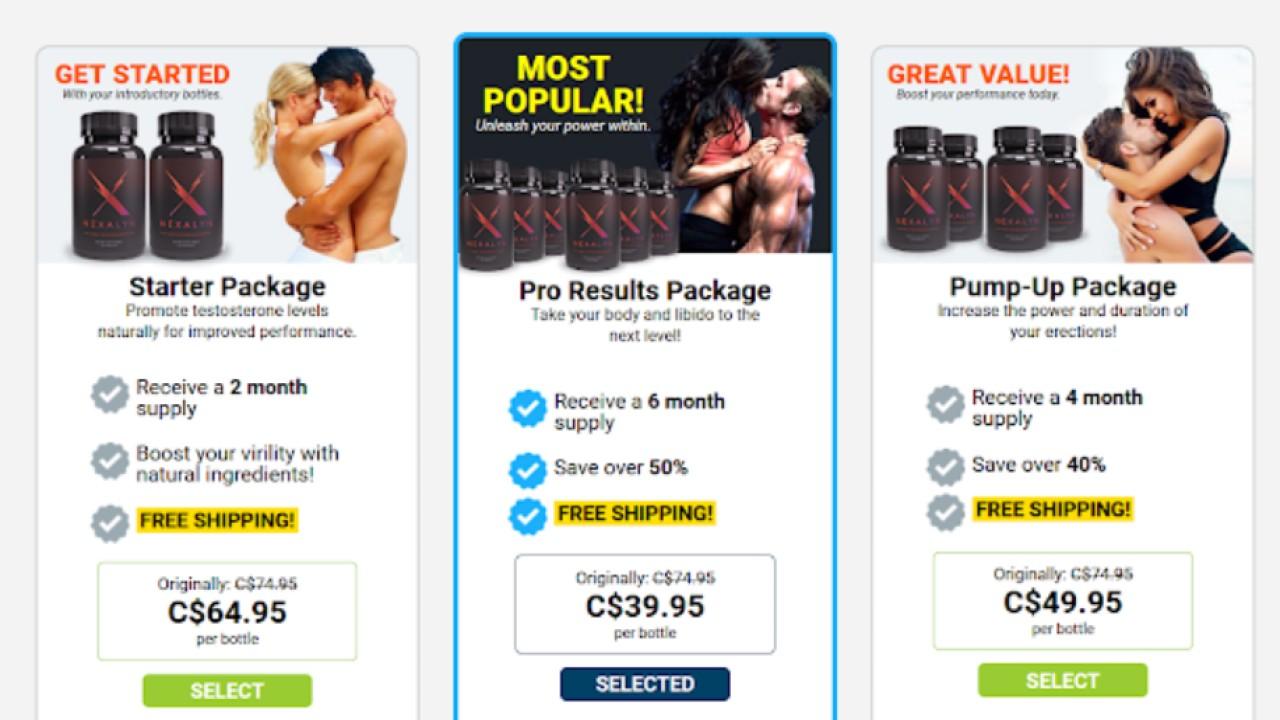Click the gray checkmark beside 2 month supply
Screen dimensions: 1280x720
[x=110, y=395]
